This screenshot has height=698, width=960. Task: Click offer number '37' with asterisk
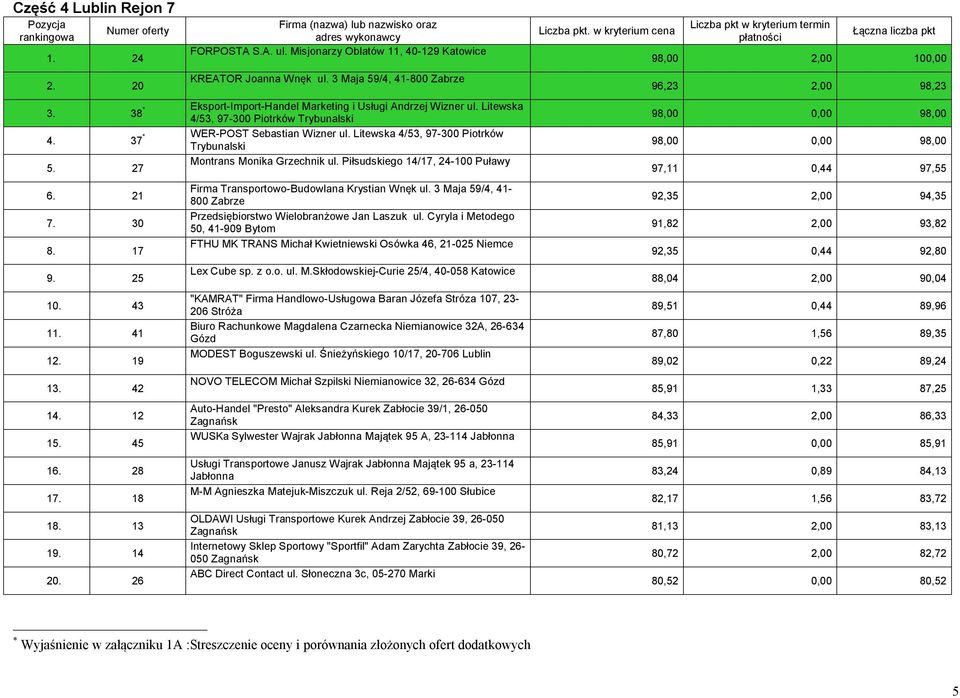click(137, 140)
